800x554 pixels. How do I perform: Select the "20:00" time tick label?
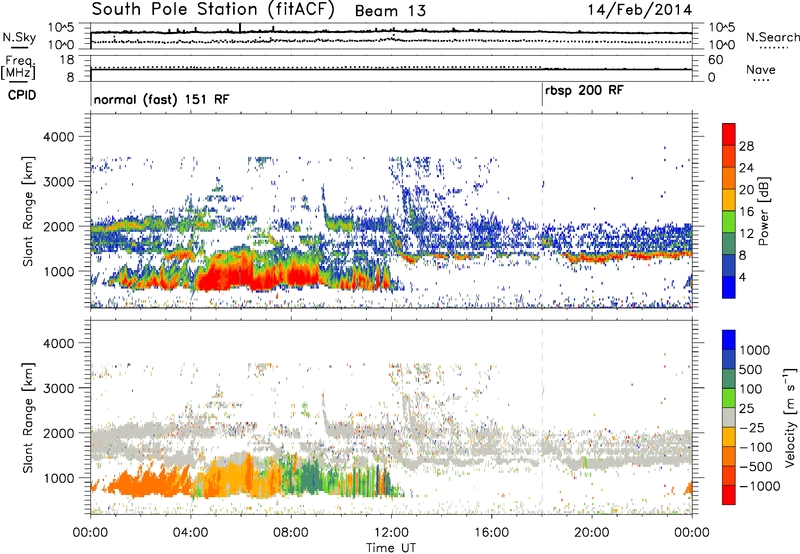[x=591, y=533]
